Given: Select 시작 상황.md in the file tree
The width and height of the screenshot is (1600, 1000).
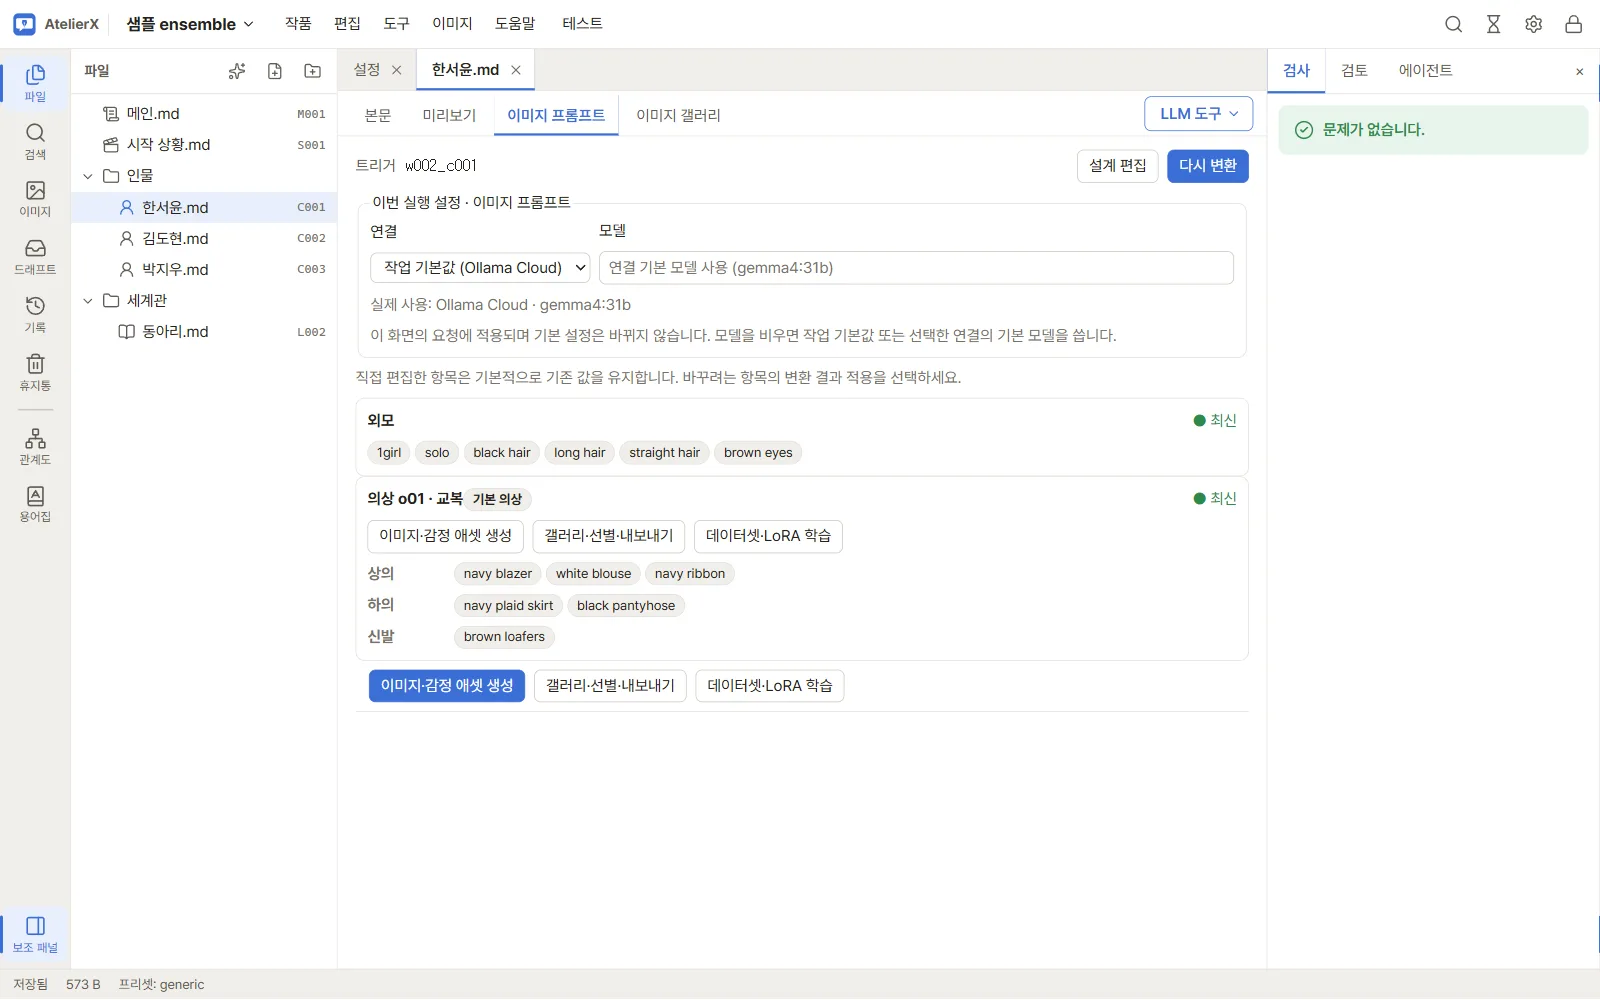Looking at the screenshot, I should [205, 145].
